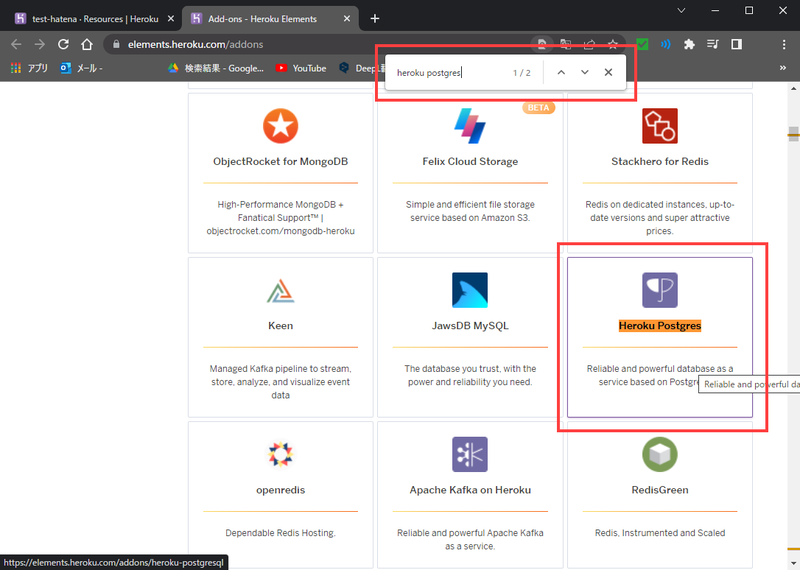
Task: Click 'Redis, Instrumented and Scaled' description
Action: click(660, 533)
